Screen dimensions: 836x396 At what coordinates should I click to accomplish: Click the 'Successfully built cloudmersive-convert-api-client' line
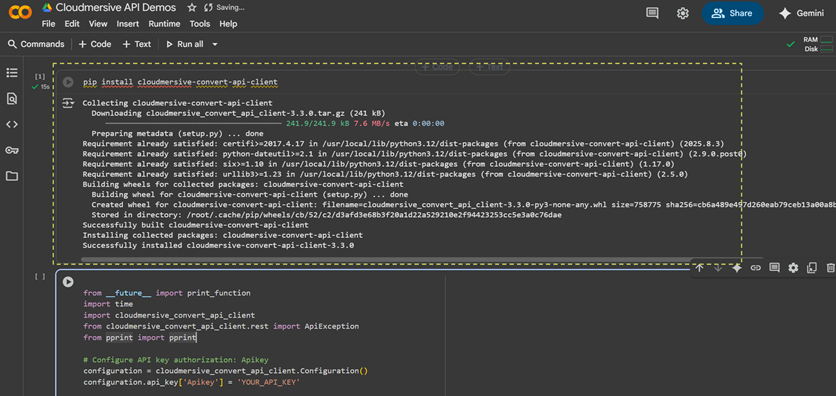pos(195,225)
